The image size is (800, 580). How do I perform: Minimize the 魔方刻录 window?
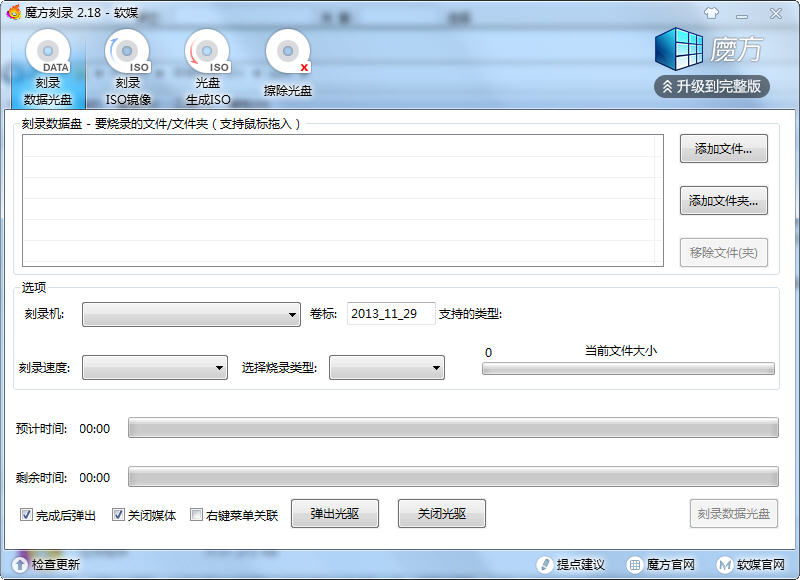tap(742, 15)
